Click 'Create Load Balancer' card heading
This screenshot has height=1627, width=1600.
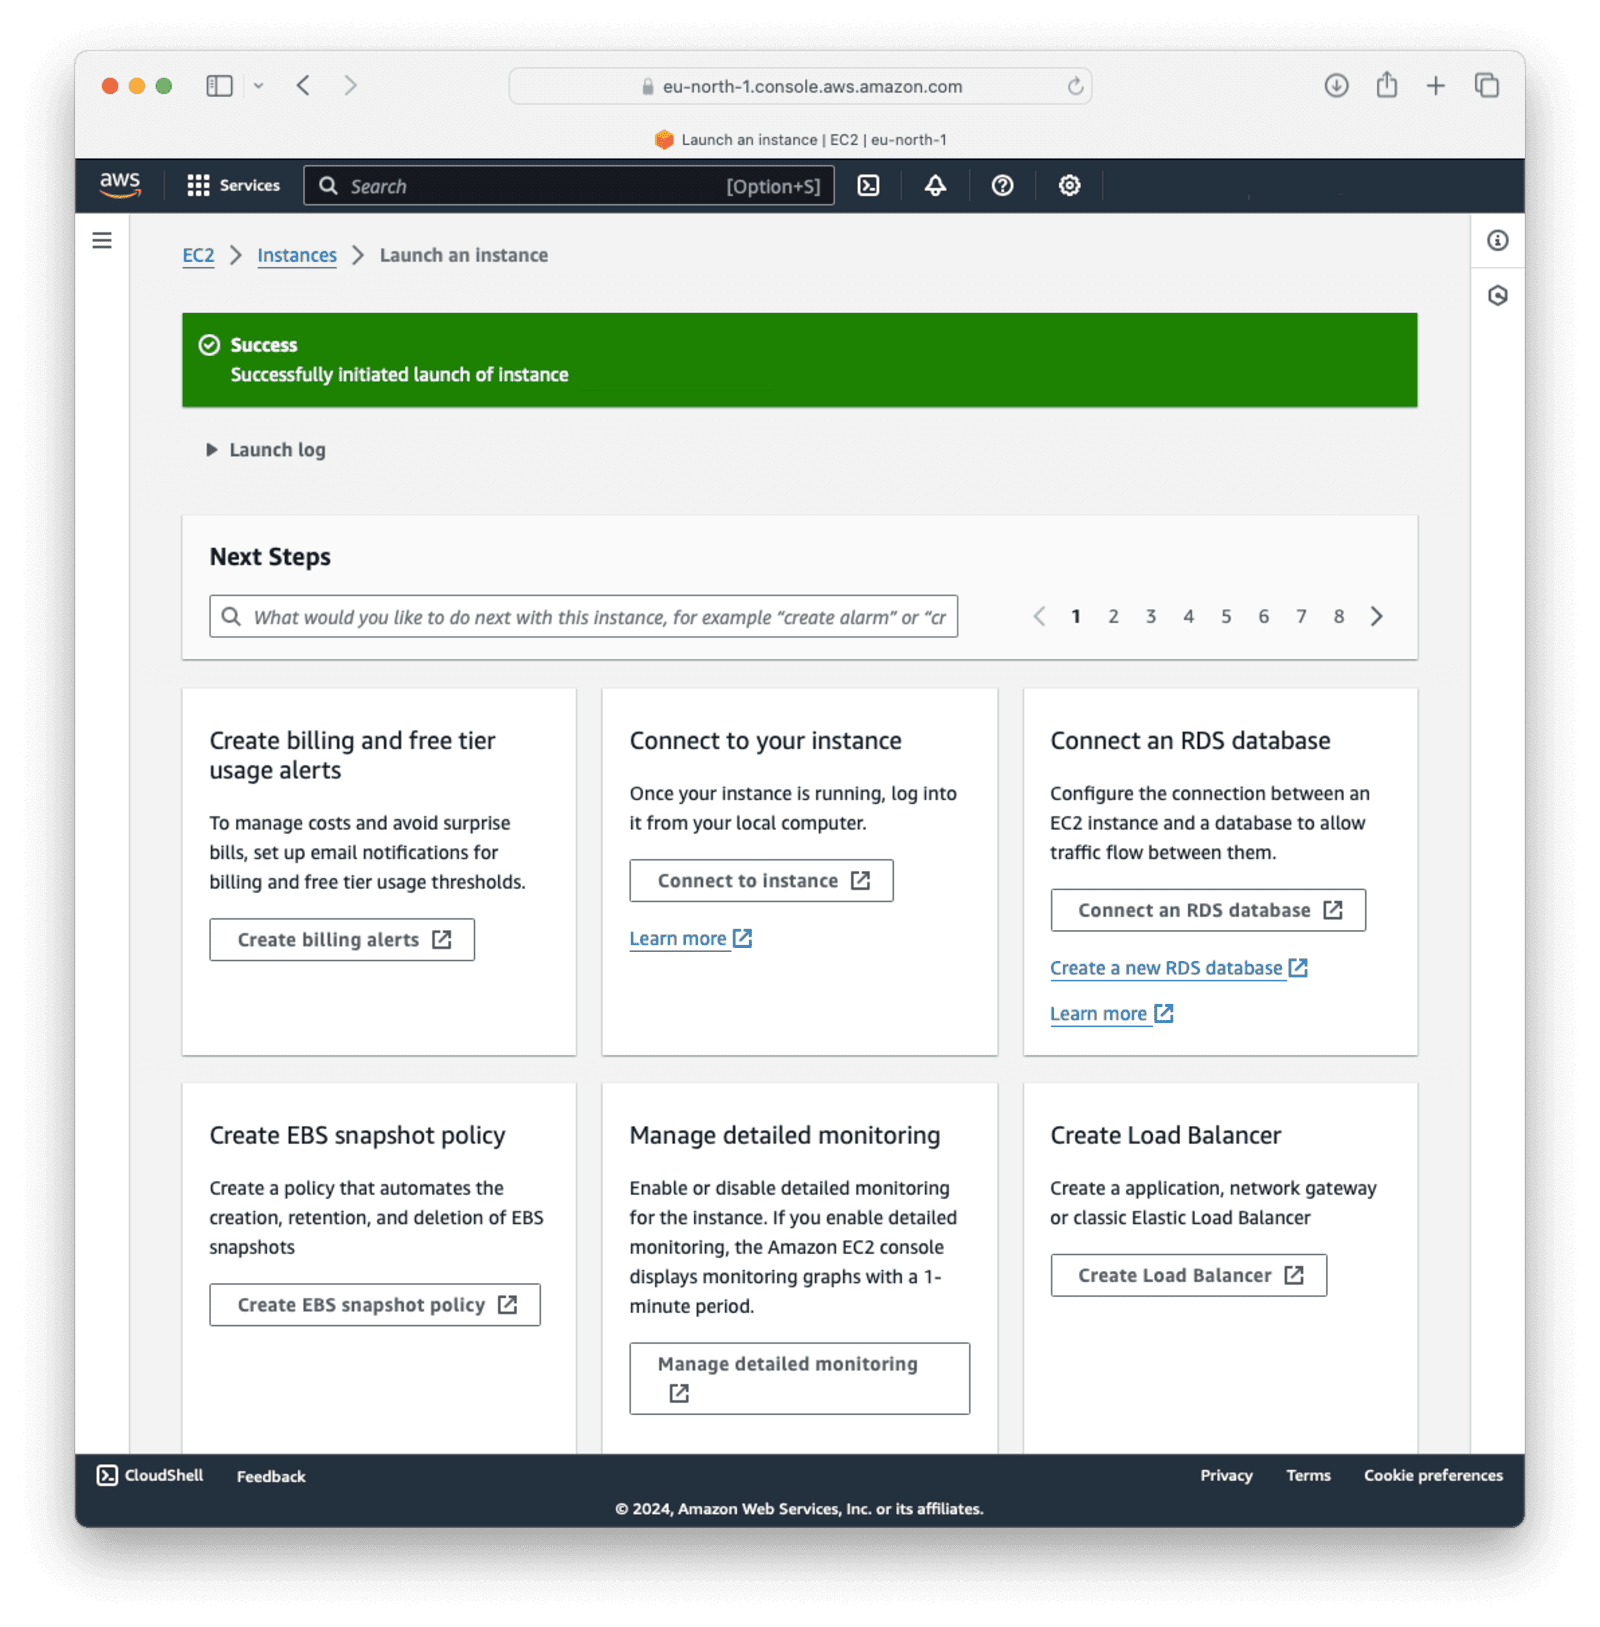coord(1165,1135)
